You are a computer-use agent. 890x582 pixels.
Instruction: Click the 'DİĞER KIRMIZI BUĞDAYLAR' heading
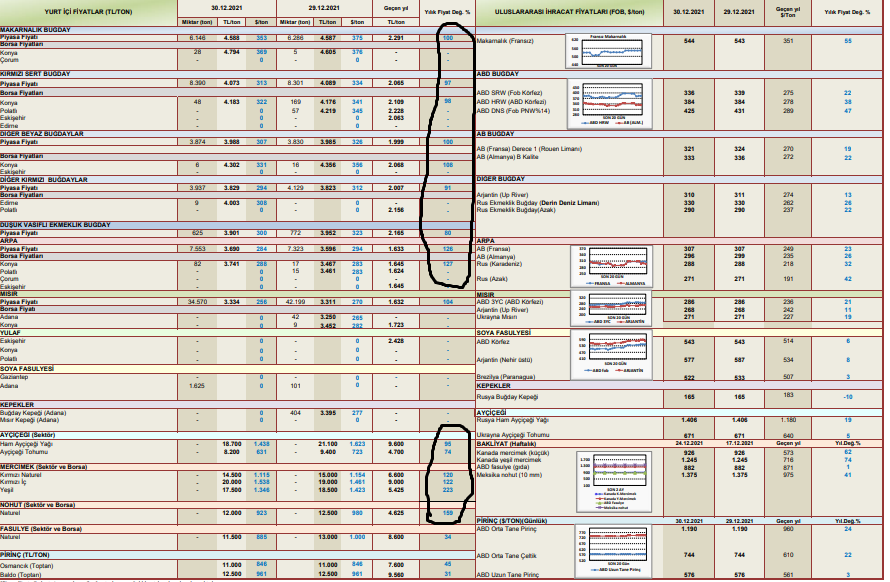pos(44,179)
